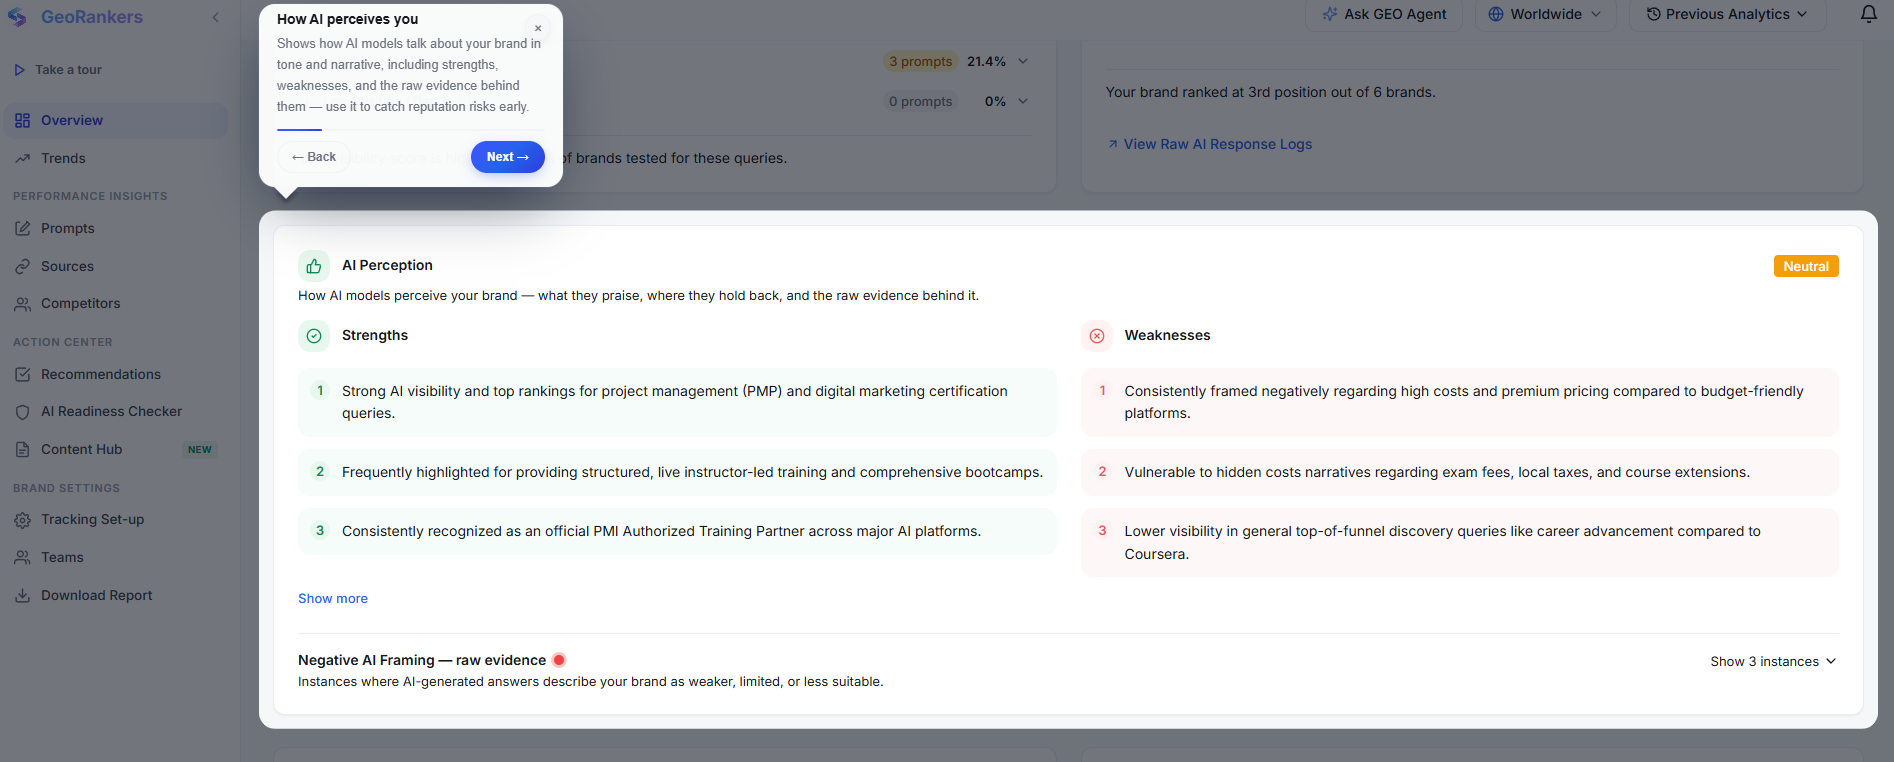
Task: Click the 0 prompts badge
Action: [920, 101]
